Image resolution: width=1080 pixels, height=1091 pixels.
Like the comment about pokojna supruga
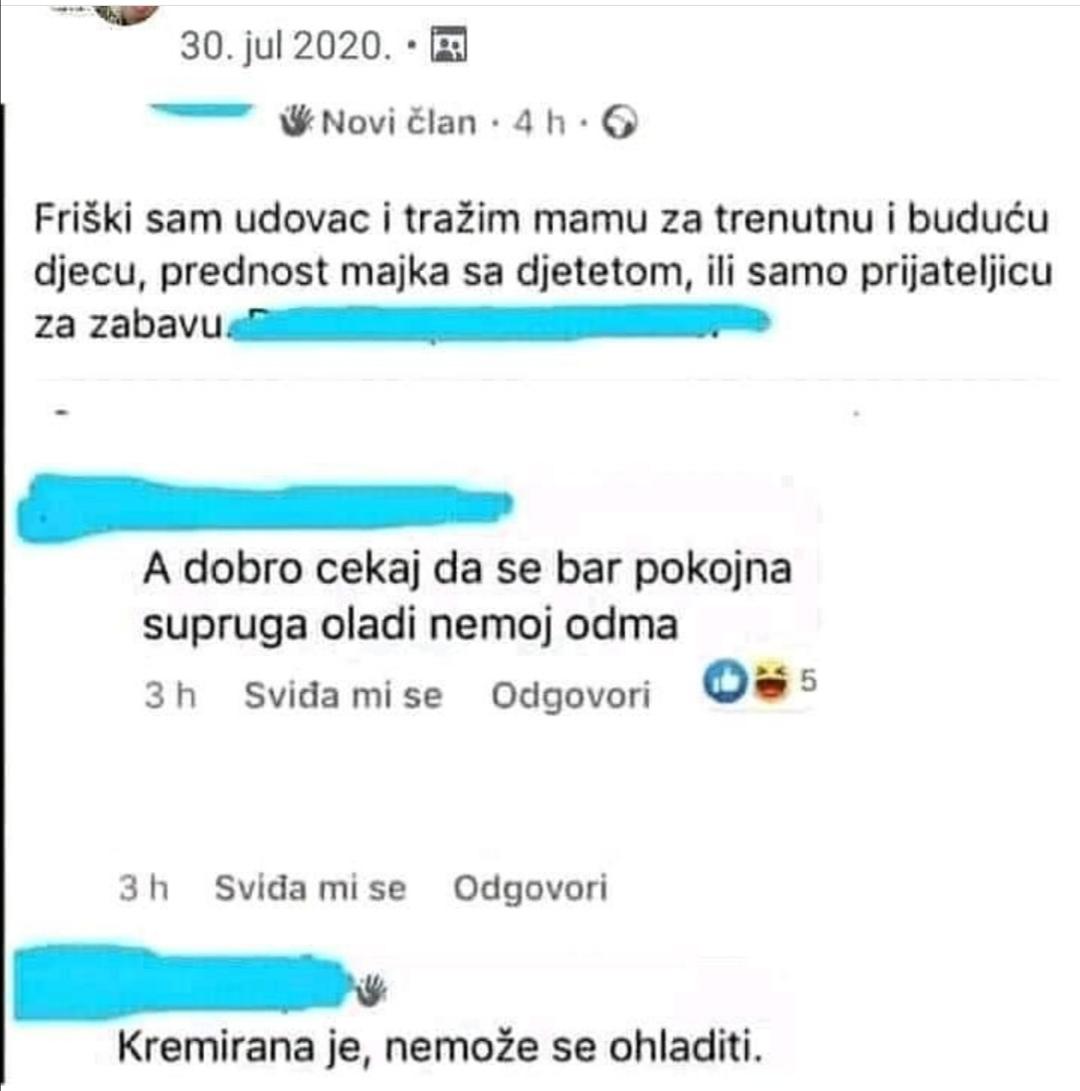(x=343, y=695)
